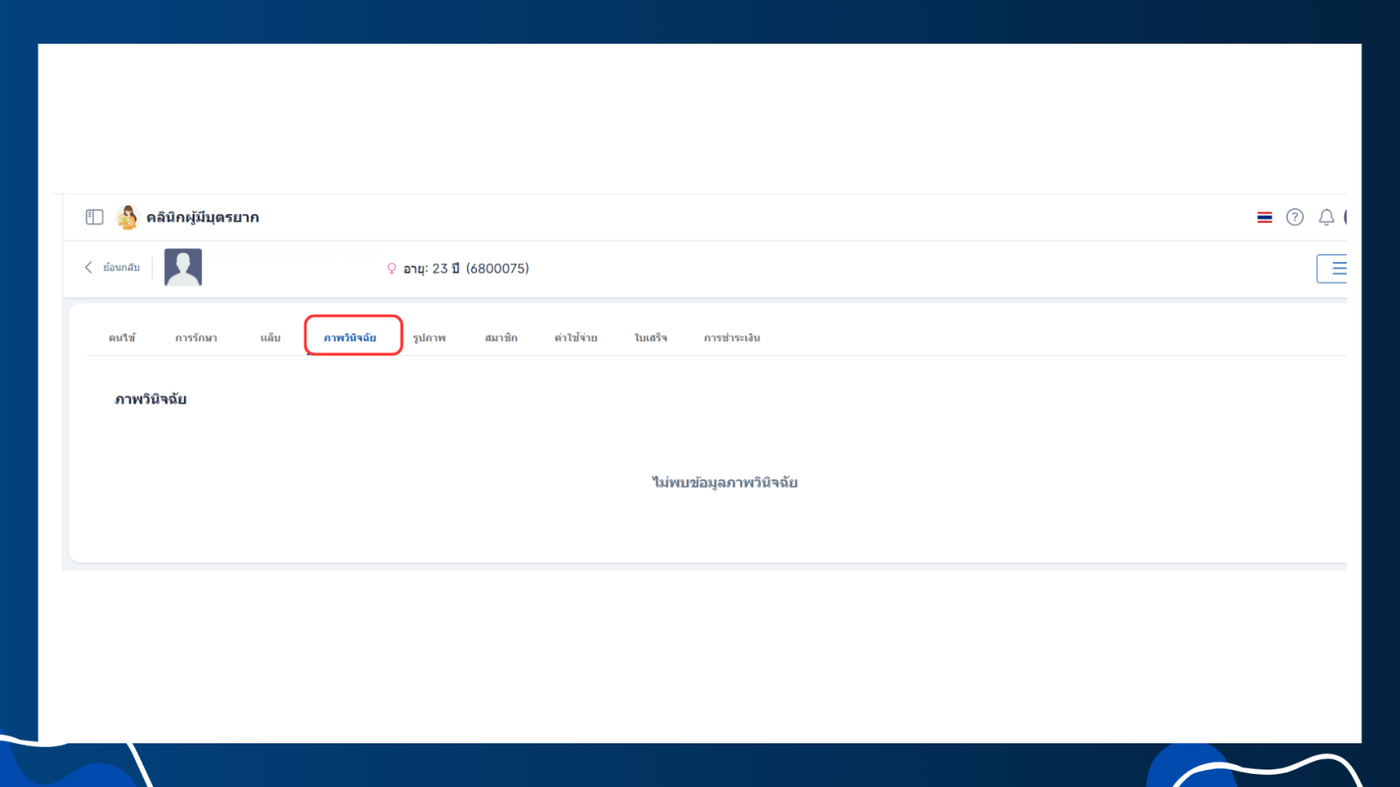The height and width of the screenshot is (787, 1400).
Task: Open the Thai flag language selector
Action: pyautogui.click(x=1264, y=217)
